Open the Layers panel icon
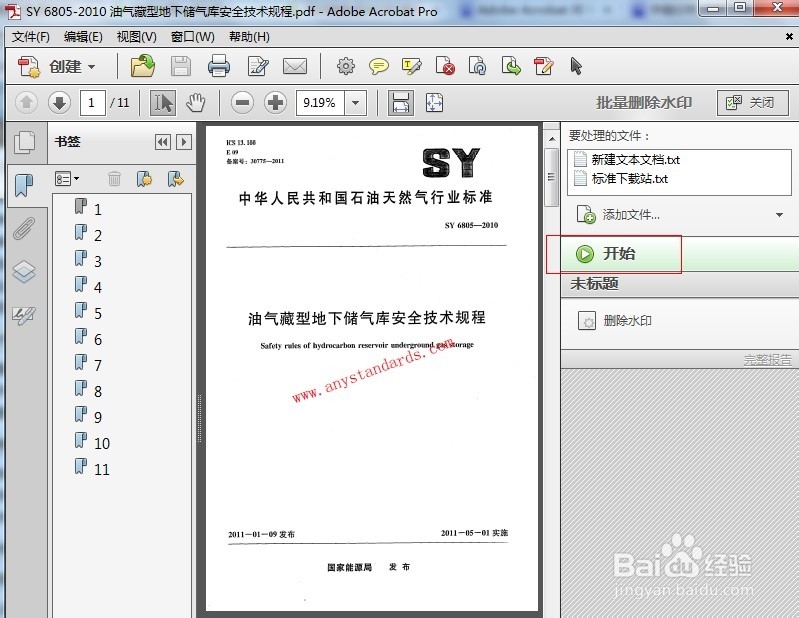The height and width of the screenshot is (618, 799). click(24, 272)
